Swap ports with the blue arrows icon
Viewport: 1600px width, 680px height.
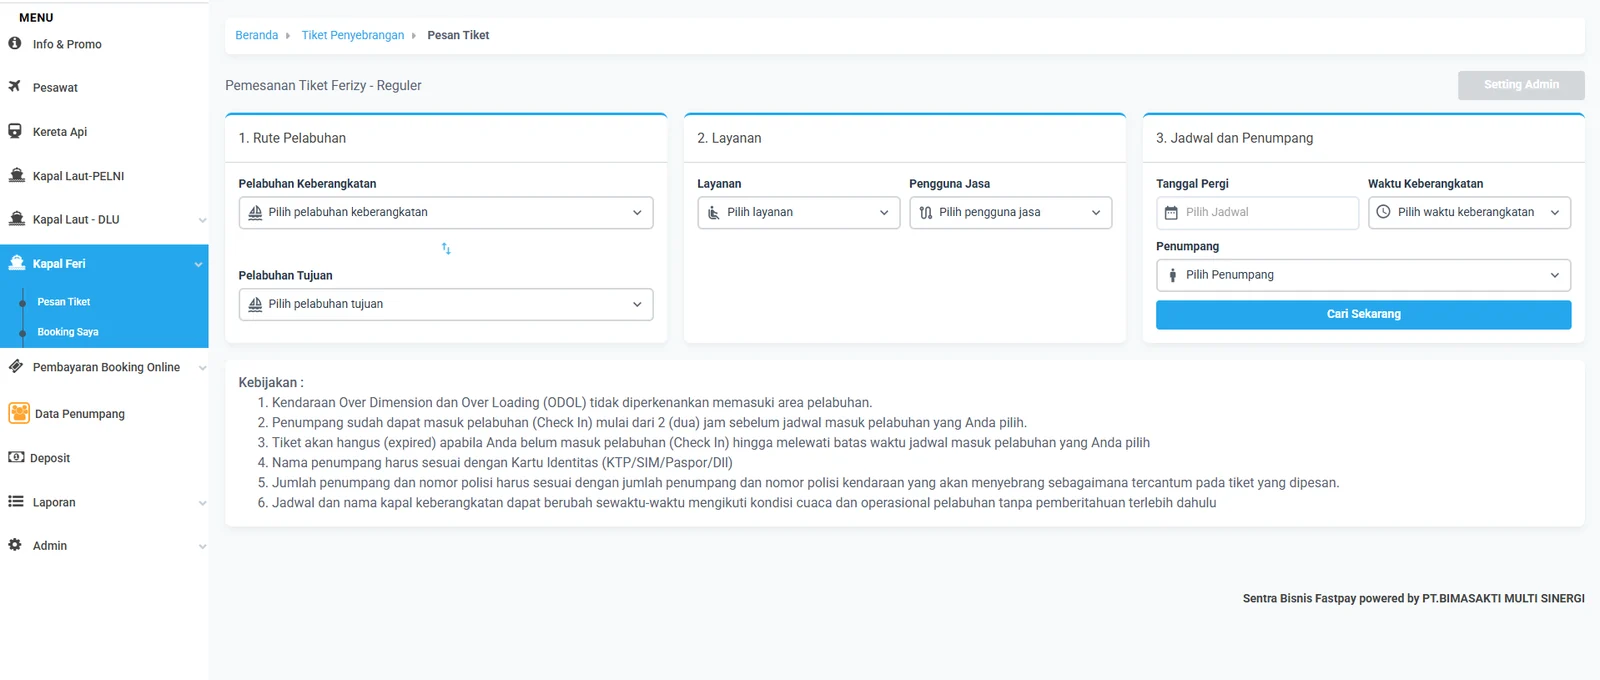tap(446, 249)
